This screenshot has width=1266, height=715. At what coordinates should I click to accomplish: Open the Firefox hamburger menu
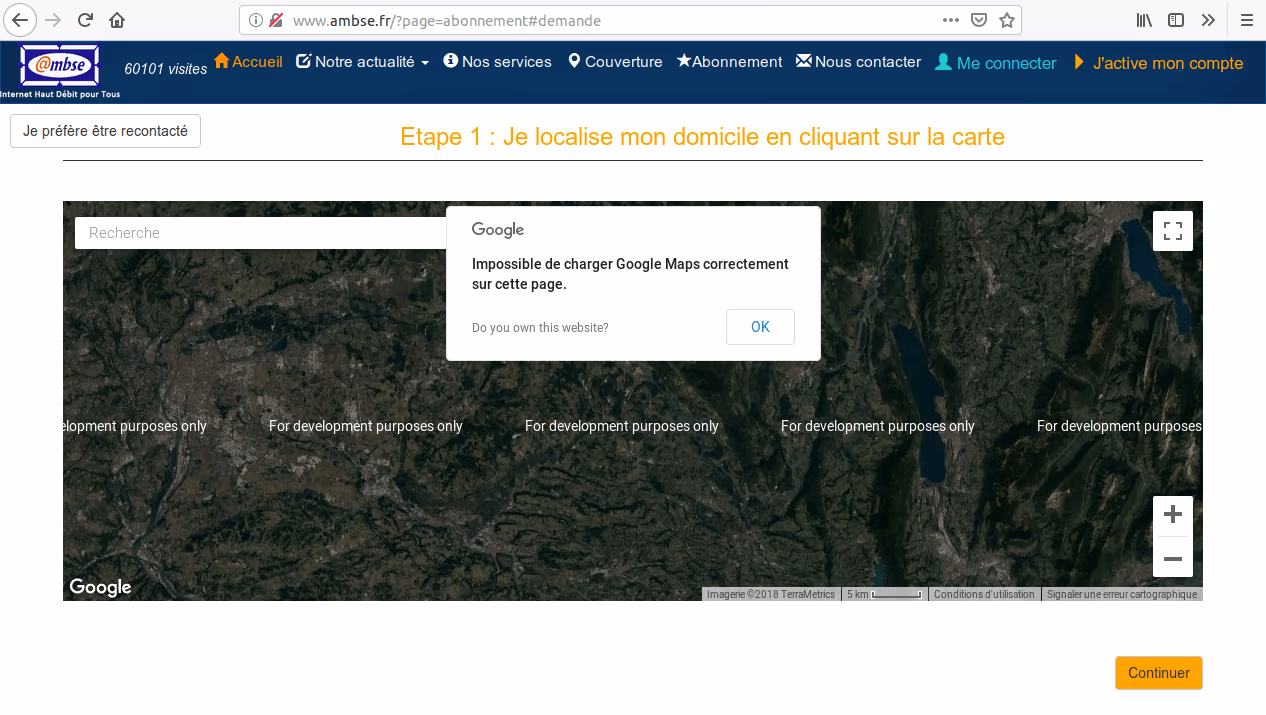(1247, 20)
